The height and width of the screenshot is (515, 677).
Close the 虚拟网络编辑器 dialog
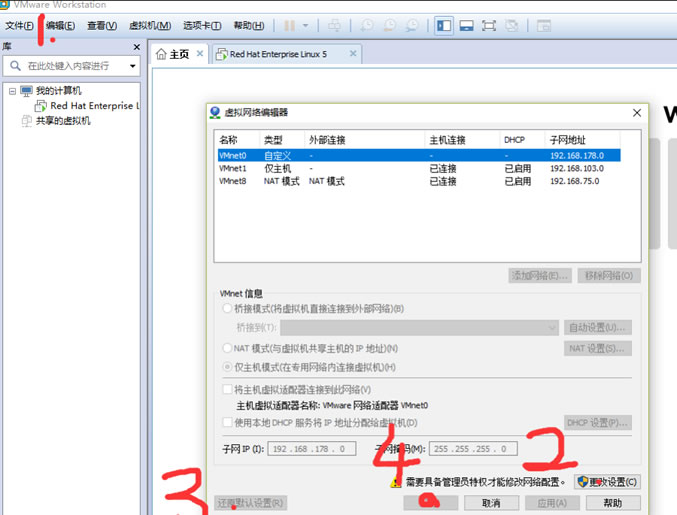(637, 113)
